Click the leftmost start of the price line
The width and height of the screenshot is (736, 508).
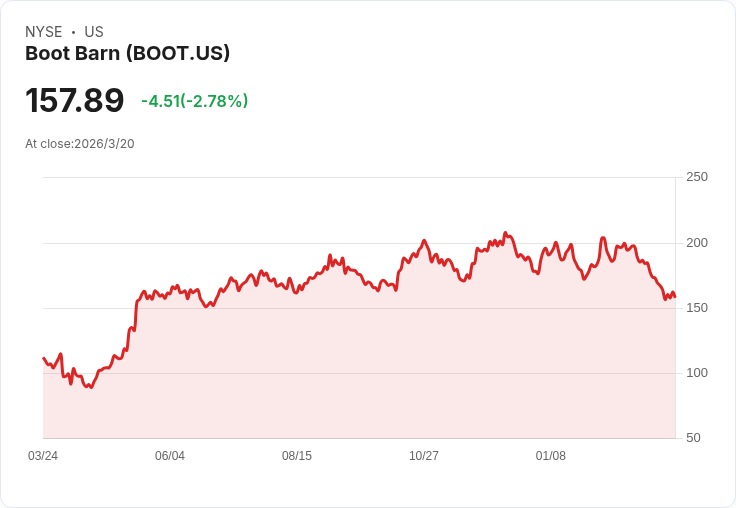click(x=43, y=358)
